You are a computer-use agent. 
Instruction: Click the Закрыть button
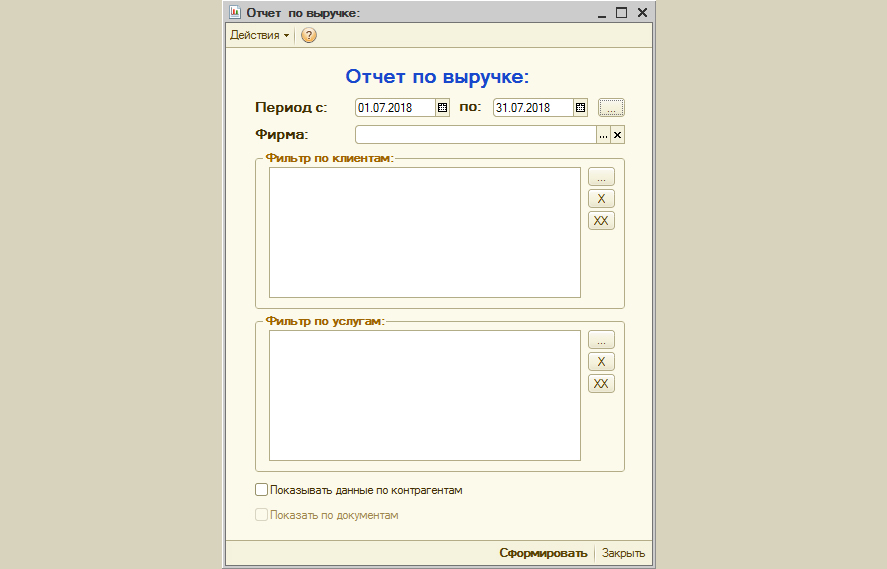pos(623,553)
